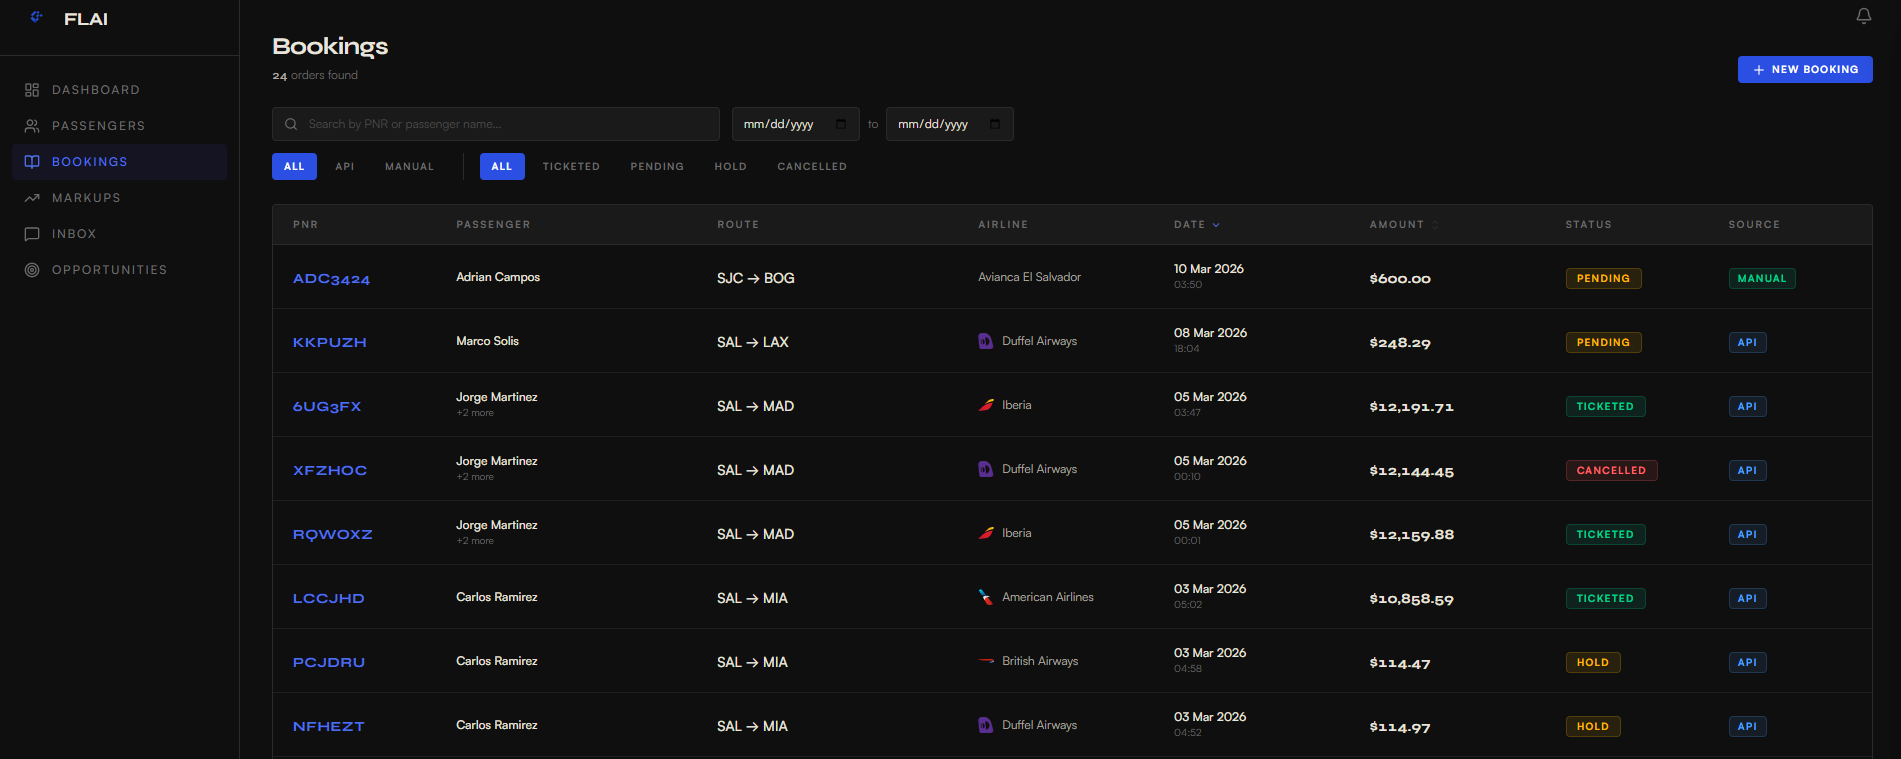Filter bookings by PENDING status
Viewport: 1901px width, 759px height.
[x=657, y=167]
